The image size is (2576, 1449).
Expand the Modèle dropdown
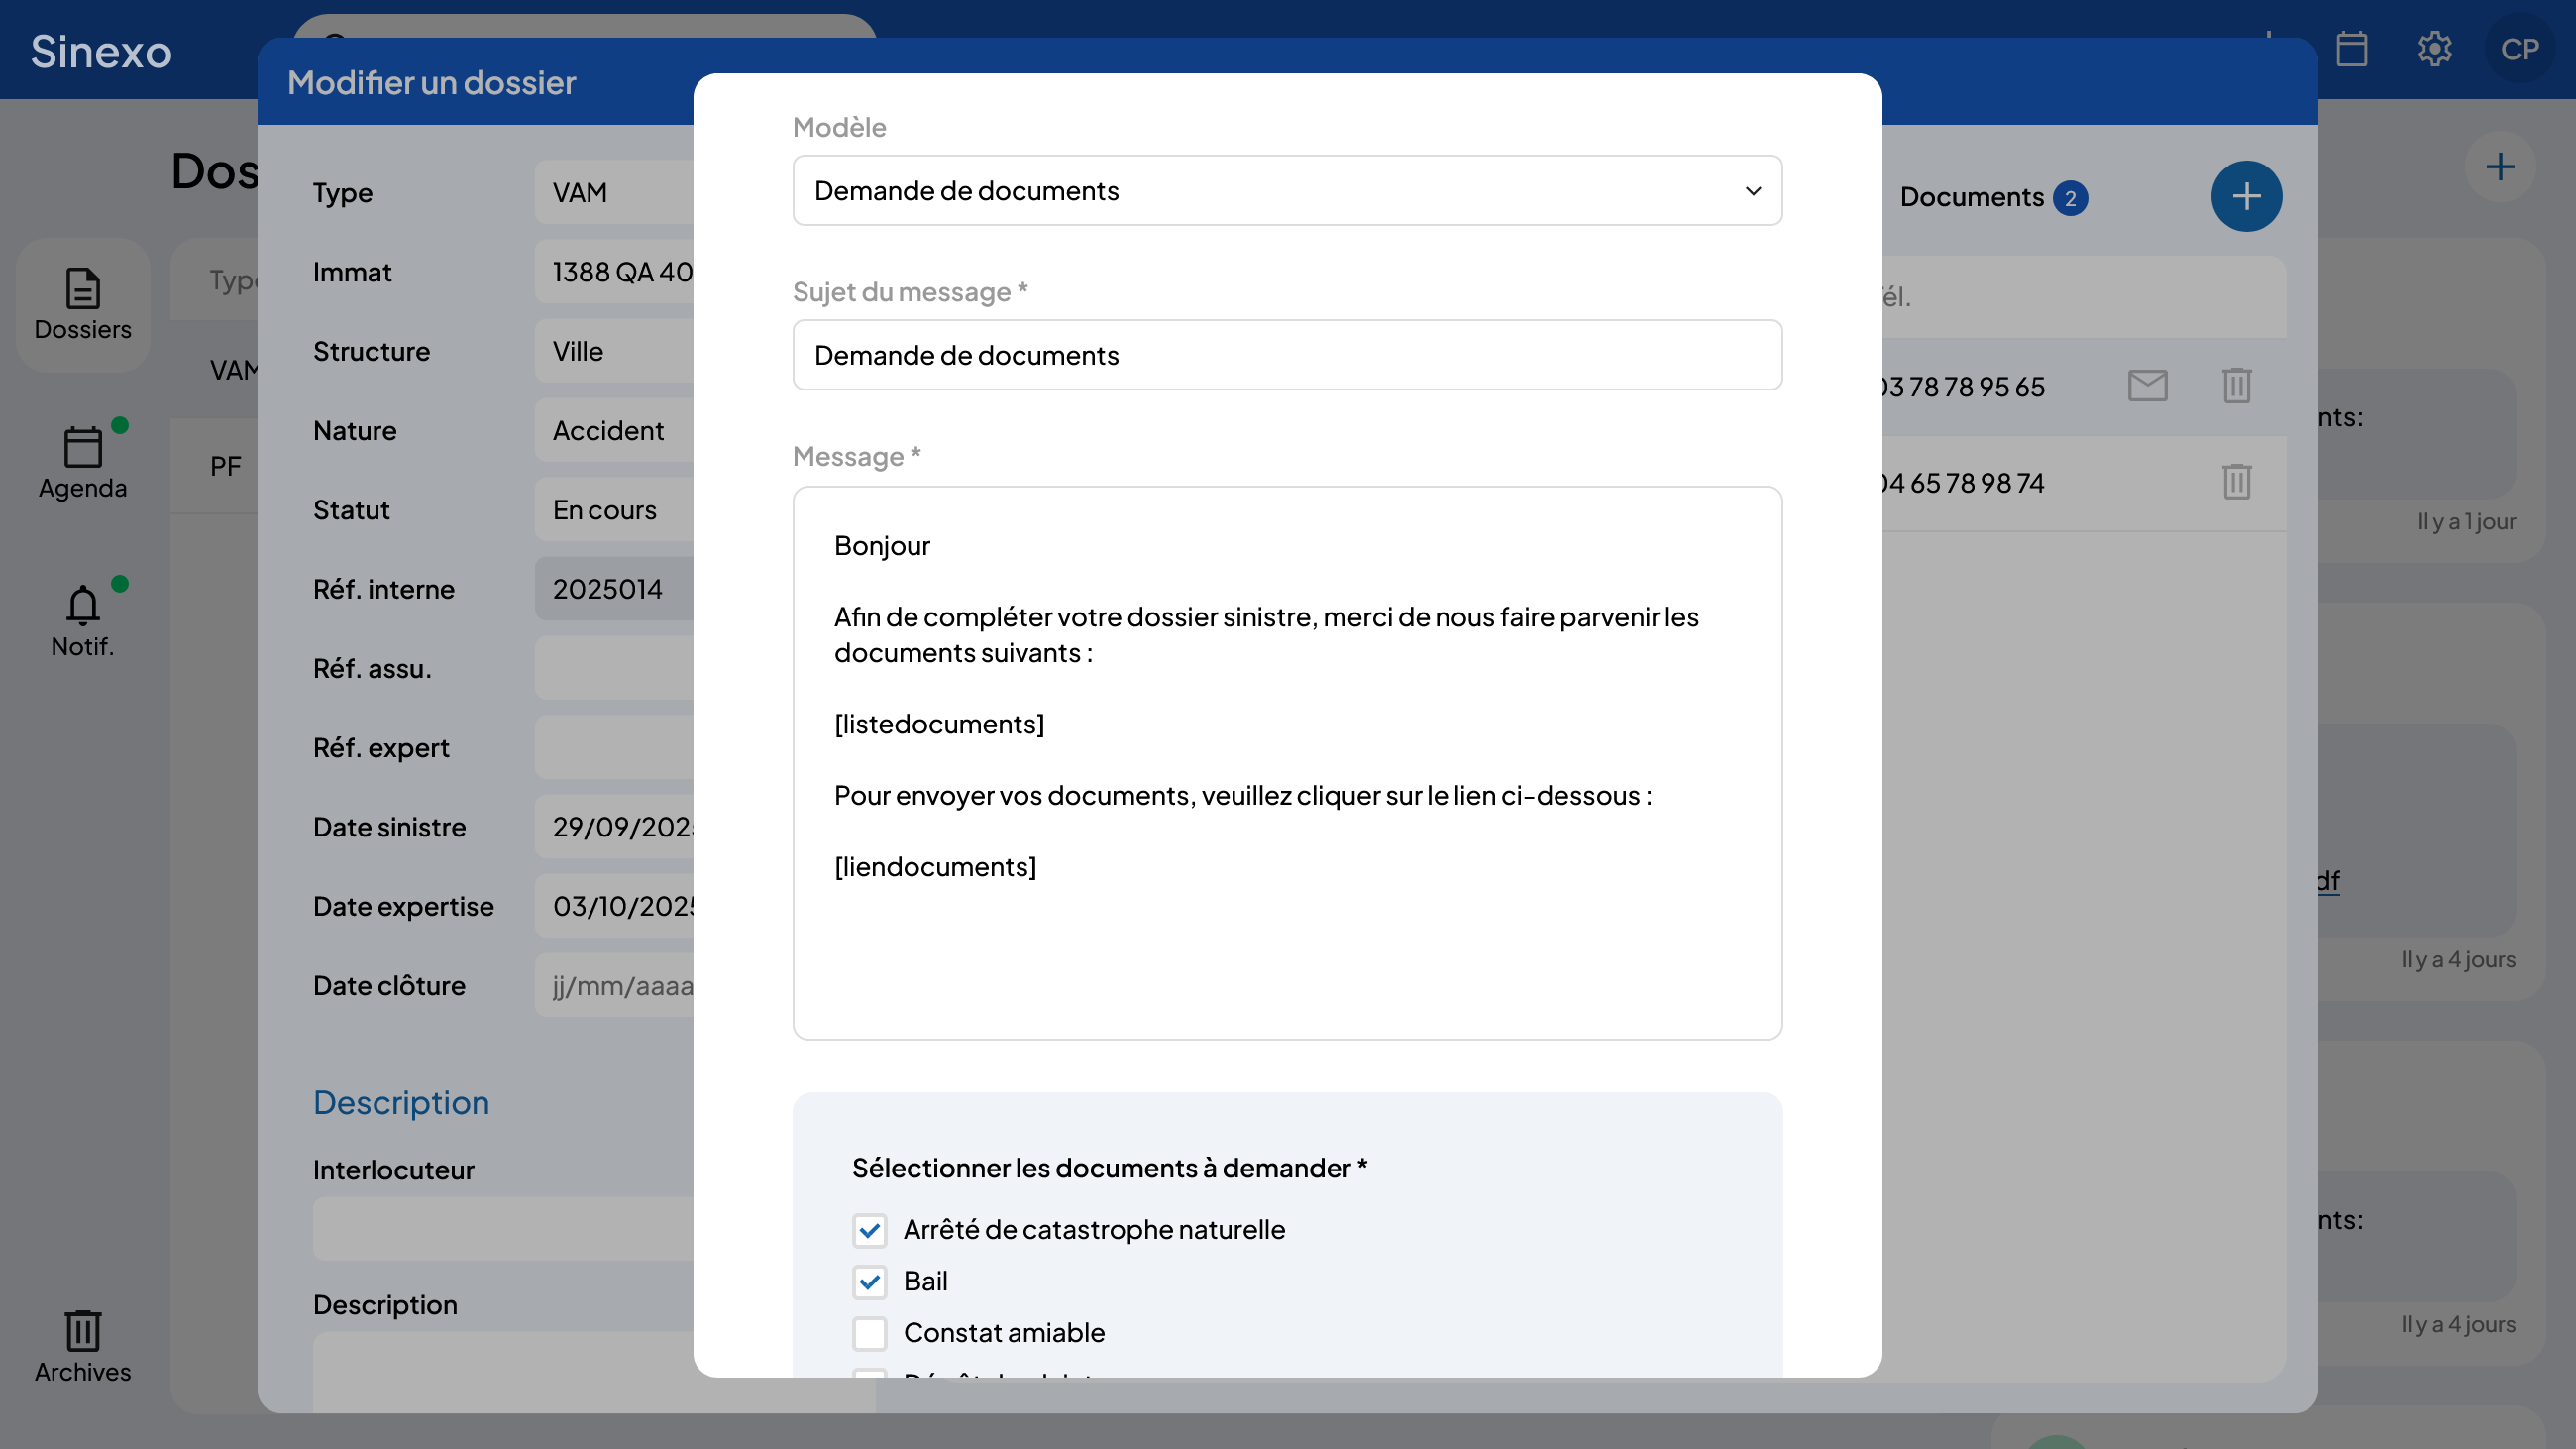click(1287, 191)
